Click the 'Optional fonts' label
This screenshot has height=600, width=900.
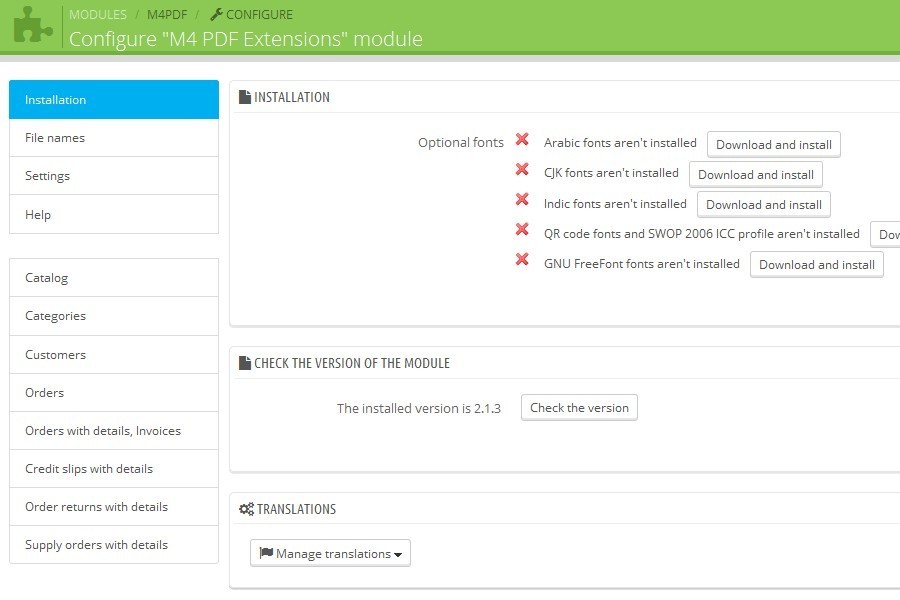point(460,142)
